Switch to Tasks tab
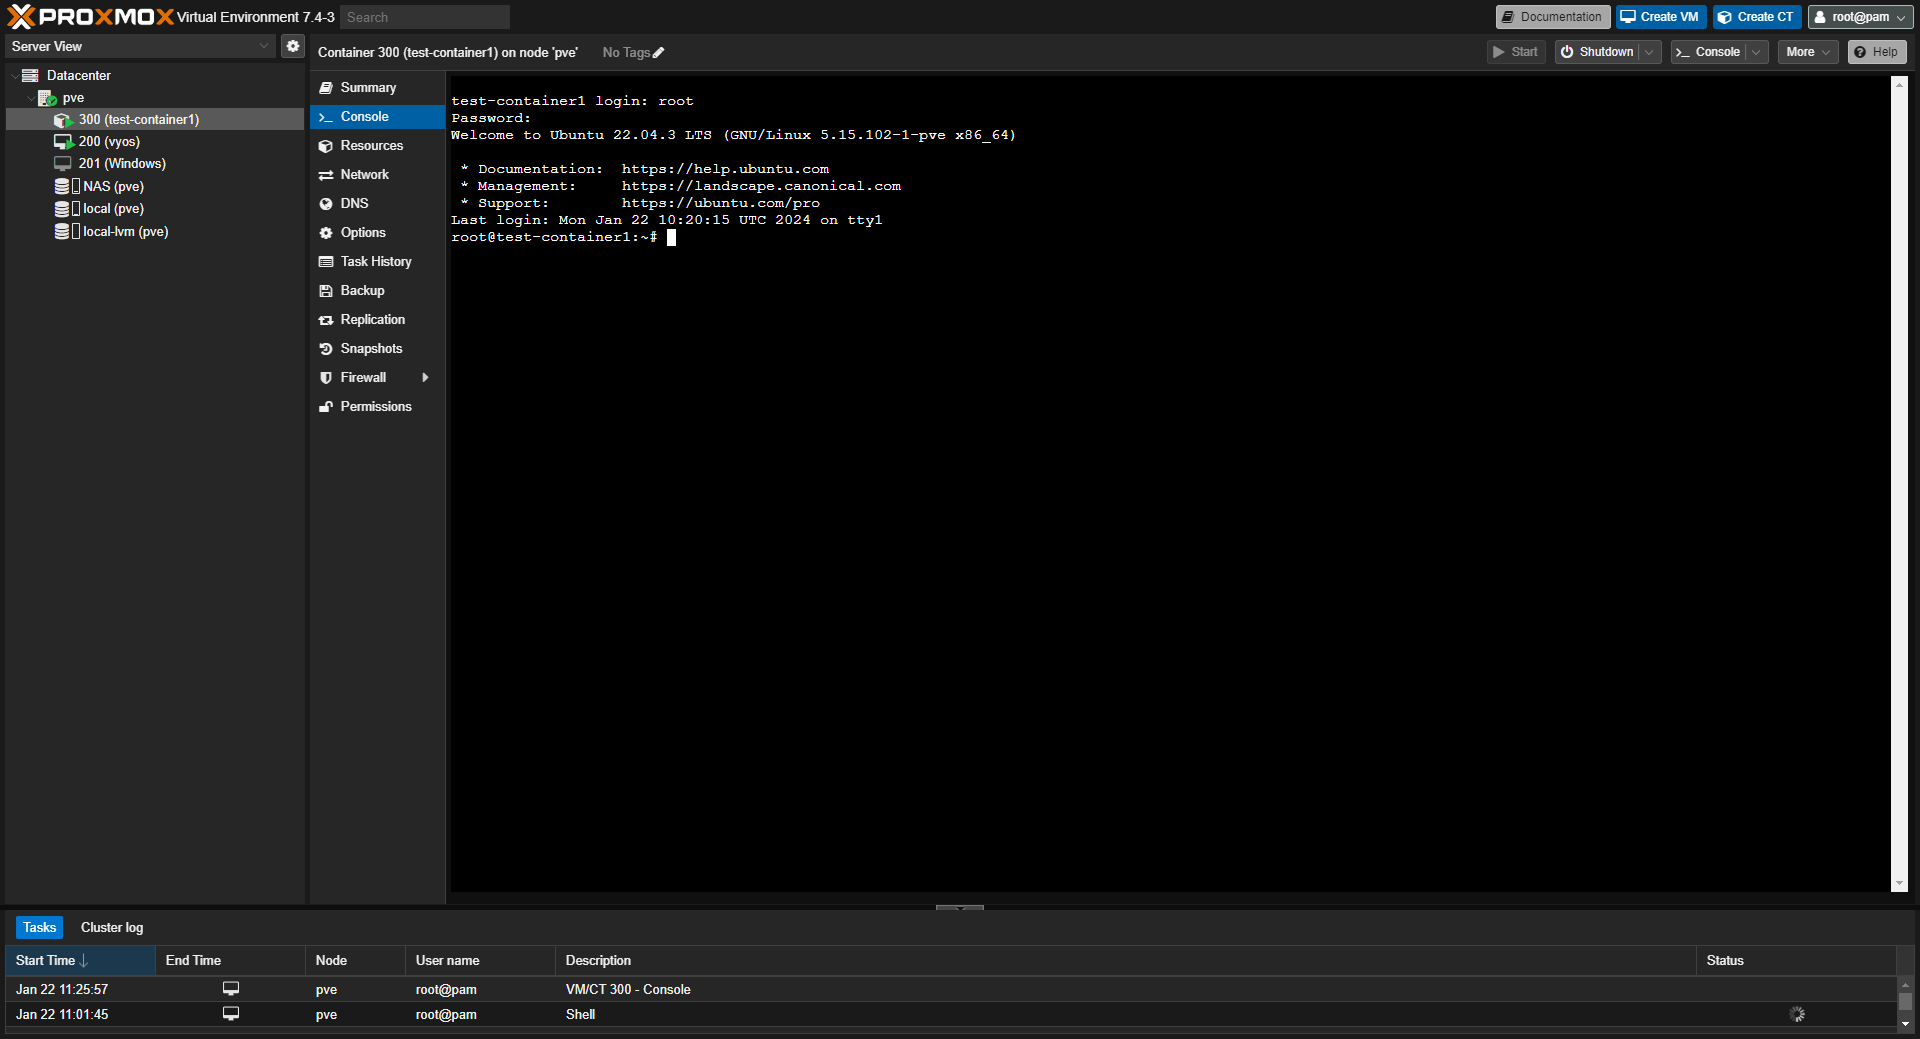The image size is (1920, 1039). click(x=39, y=928)
